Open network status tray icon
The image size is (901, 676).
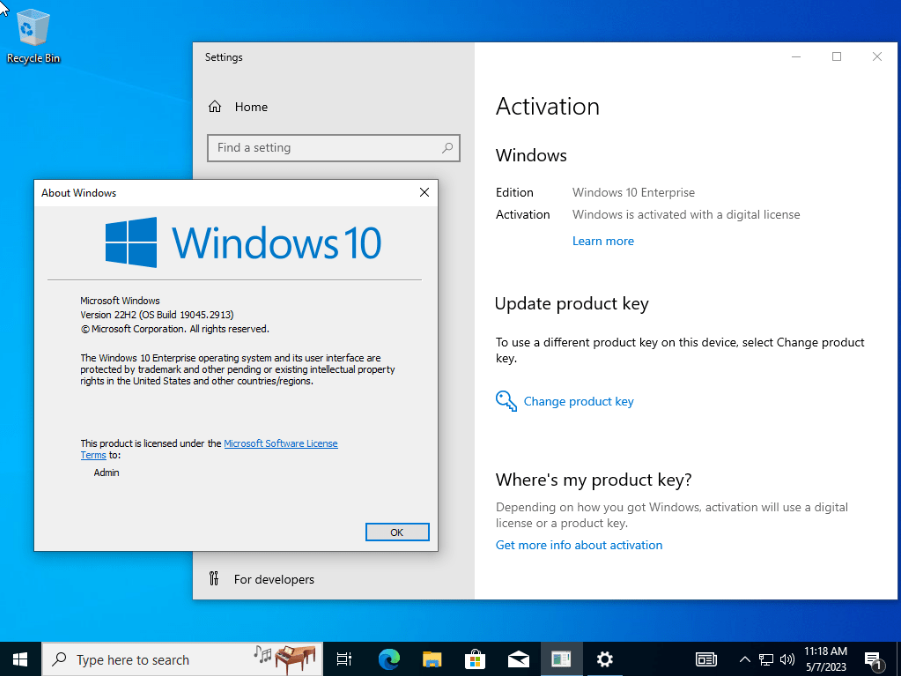click(x=766, y=659)
